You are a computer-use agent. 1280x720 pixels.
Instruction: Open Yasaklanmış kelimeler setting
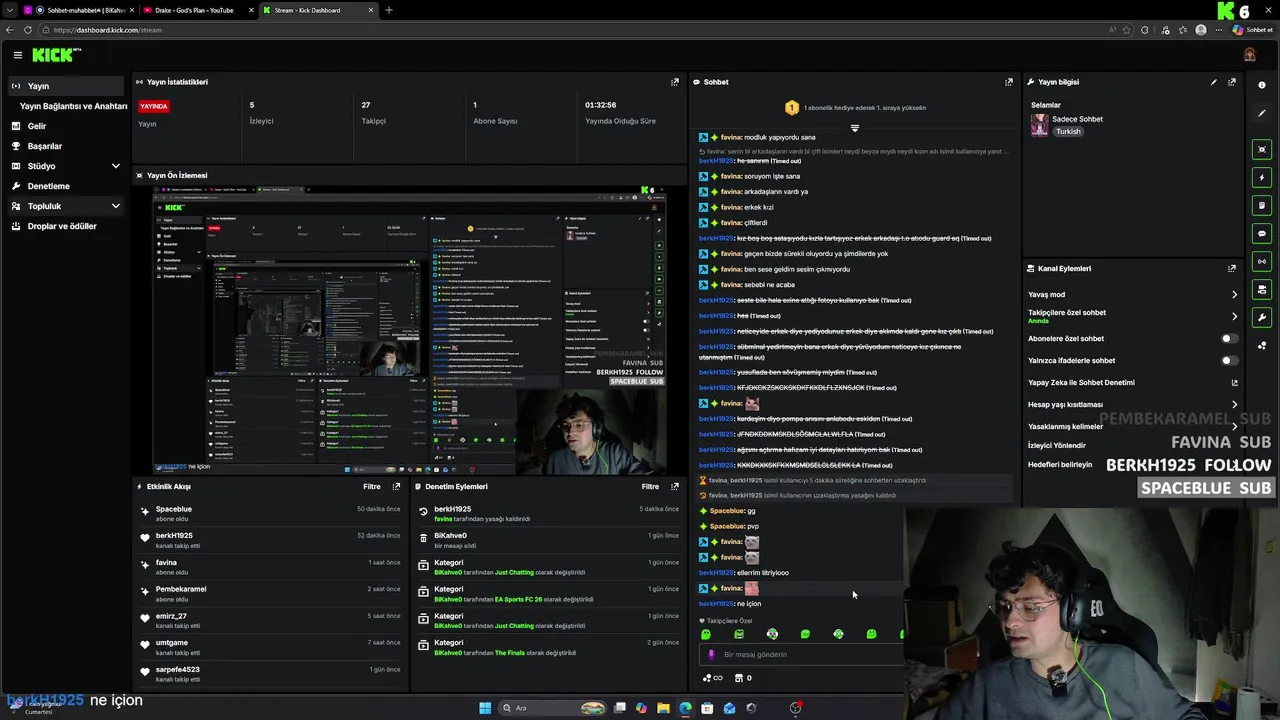click(1065, 426)
